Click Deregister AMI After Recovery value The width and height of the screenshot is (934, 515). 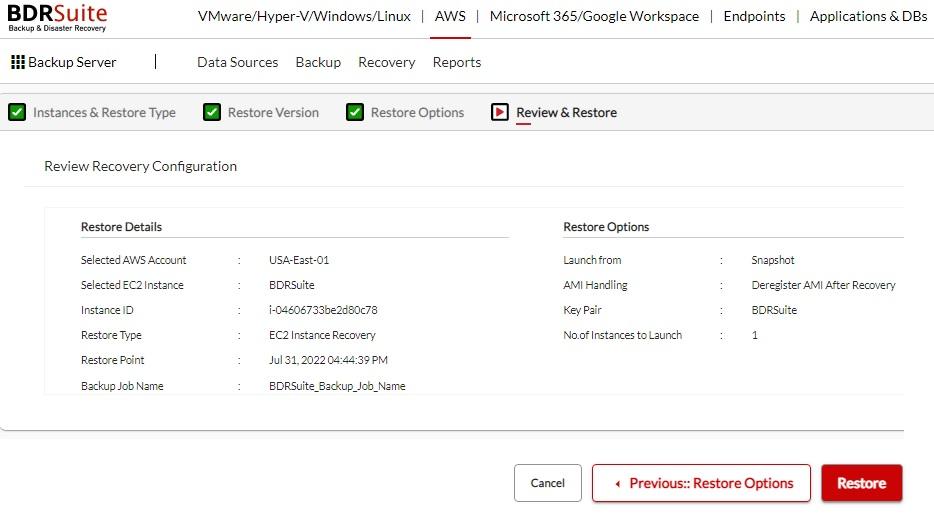823,285
